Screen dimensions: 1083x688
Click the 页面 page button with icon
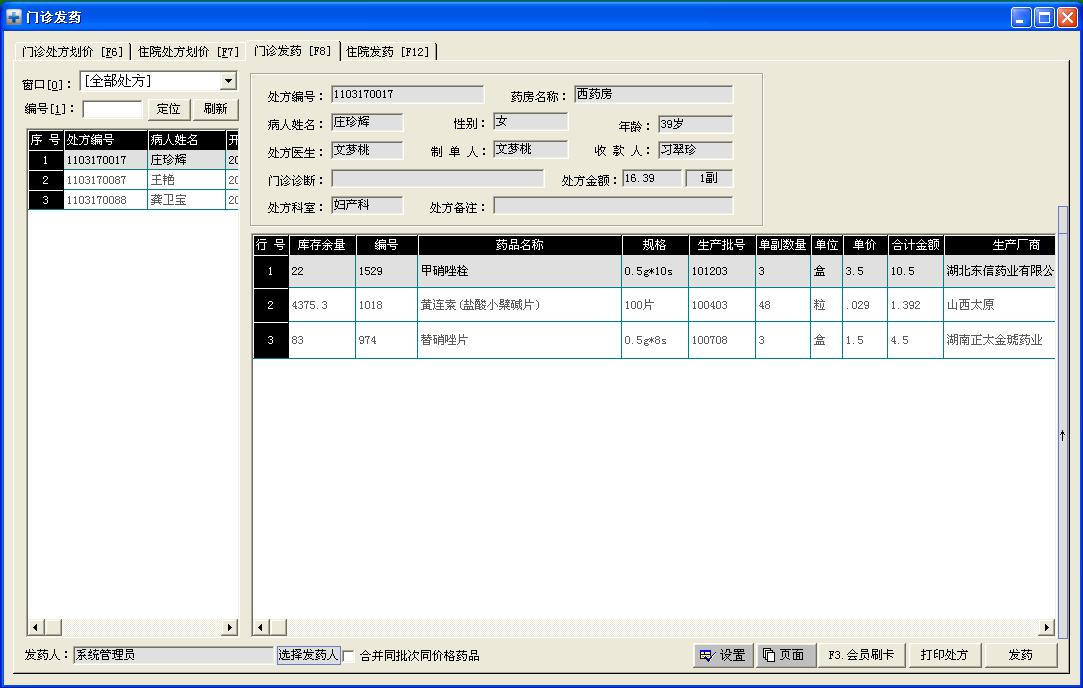click(783, 655)
